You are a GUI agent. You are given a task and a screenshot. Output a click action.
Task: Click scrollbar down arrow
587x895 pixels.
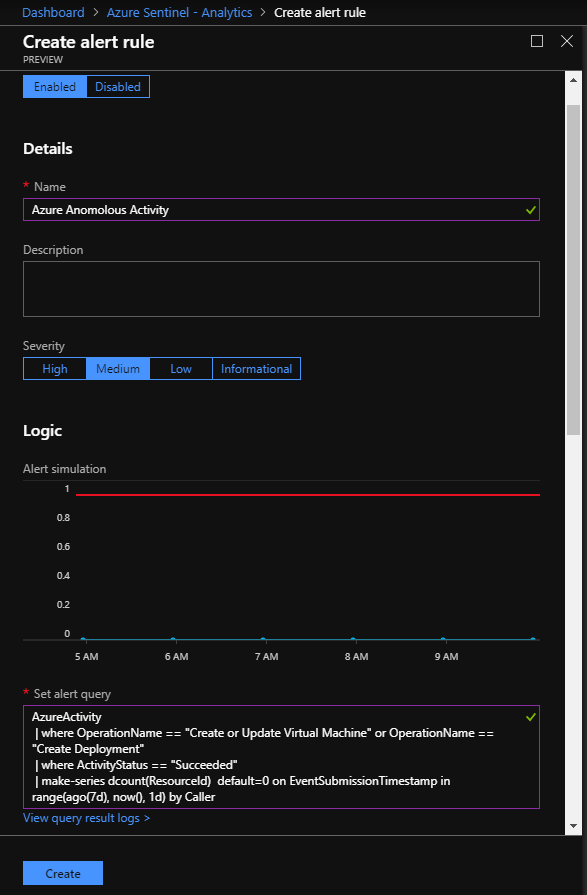point(573,825)
